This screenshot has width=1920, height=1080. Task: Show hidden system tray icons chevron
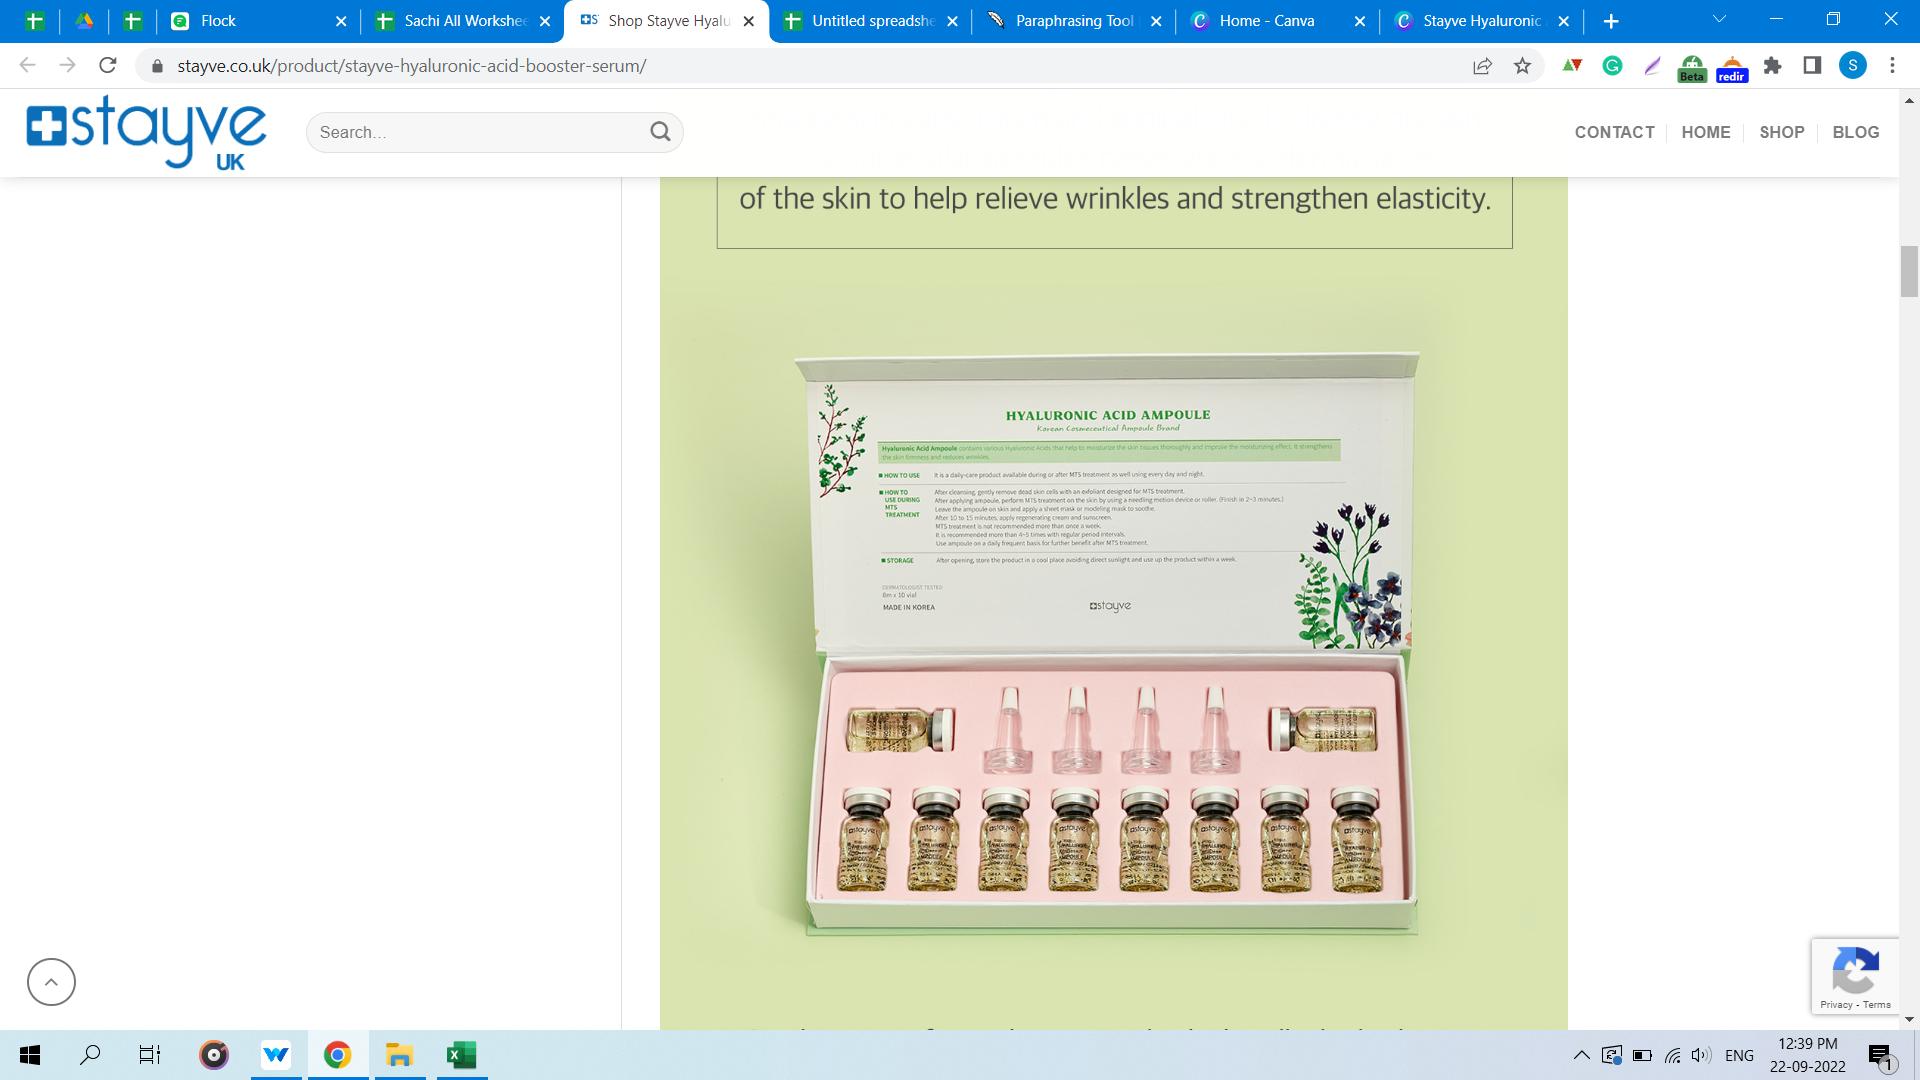[x=1581, y=1055]
